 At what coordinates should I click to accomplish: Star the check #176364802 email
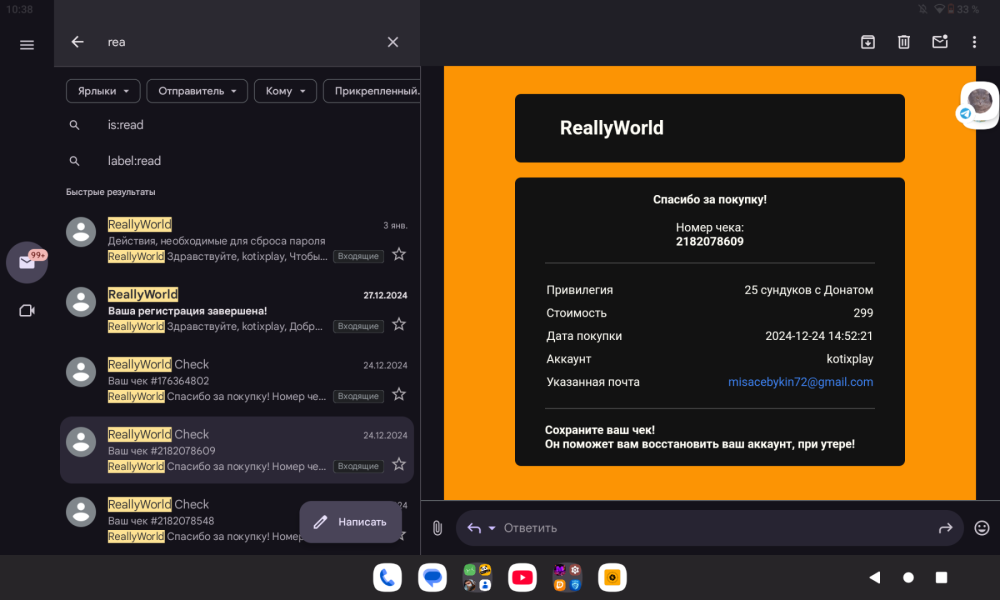point(399,395)
